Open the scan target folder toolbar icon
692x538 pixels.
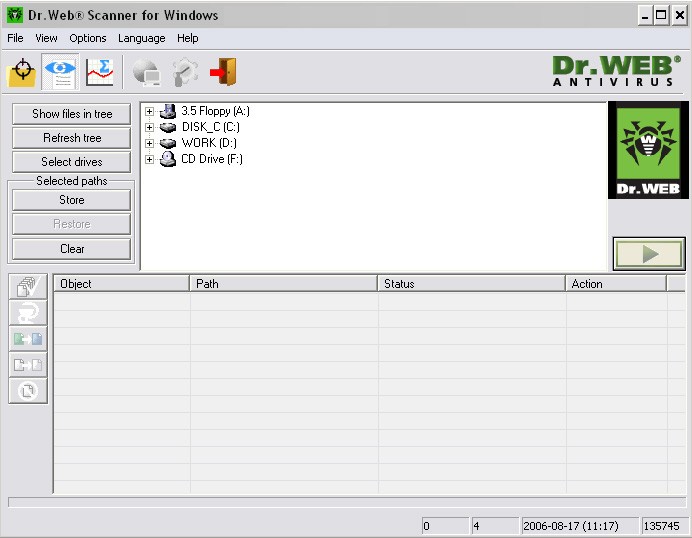tap(22, 72)
